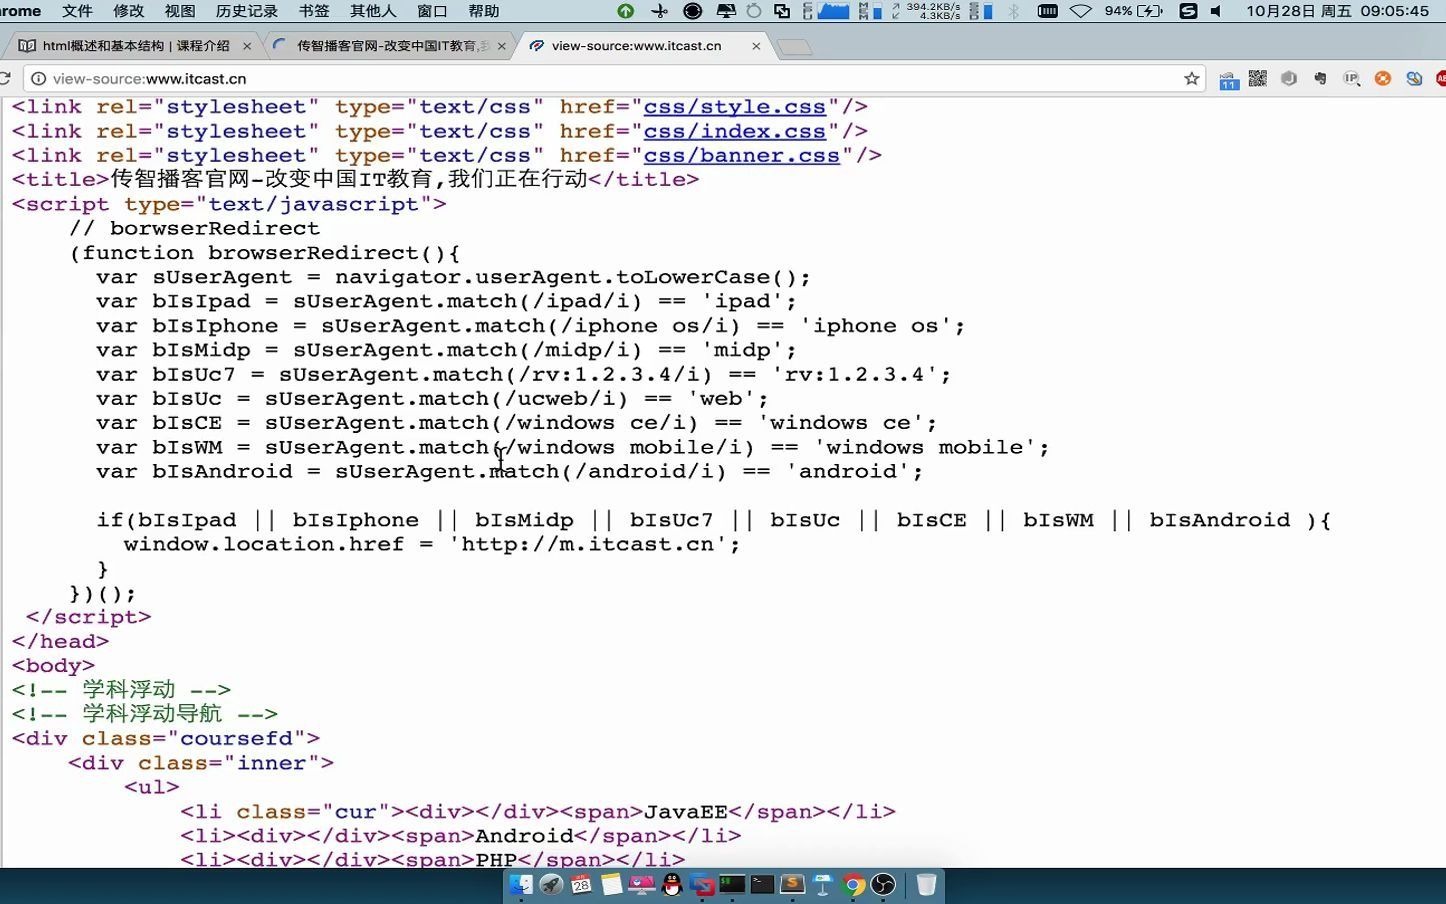Open Finder from the Dock

(x=521, y=884)
